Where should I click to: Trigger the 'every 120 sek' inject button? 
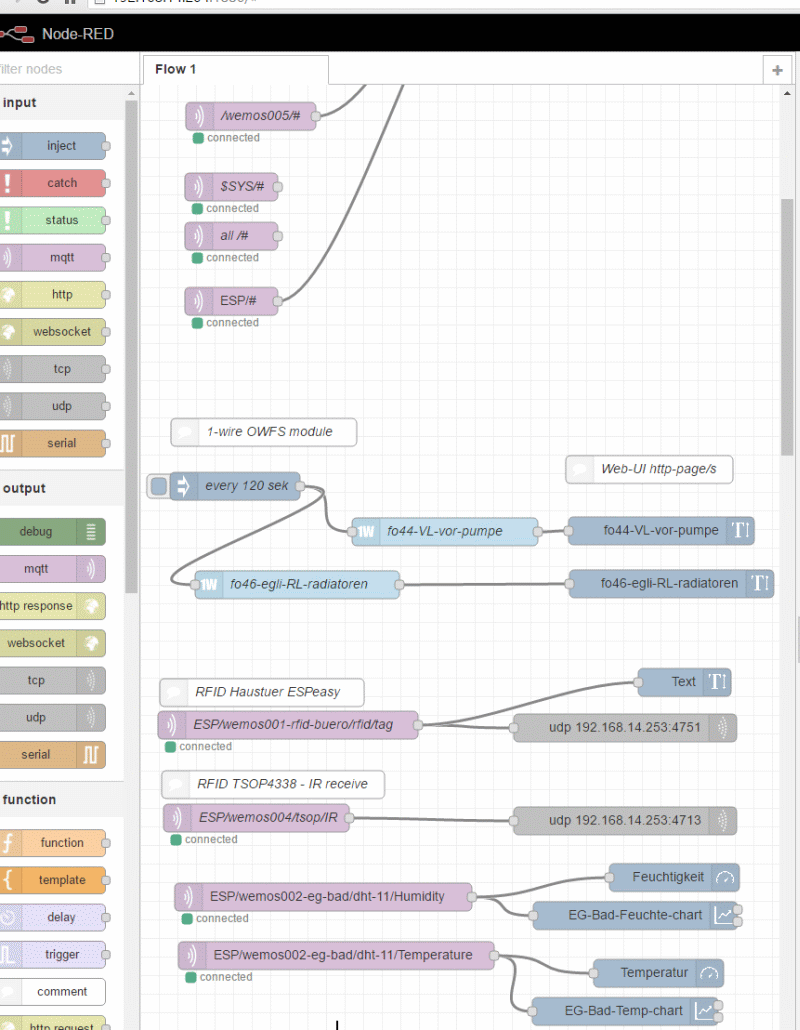[158, 486]
